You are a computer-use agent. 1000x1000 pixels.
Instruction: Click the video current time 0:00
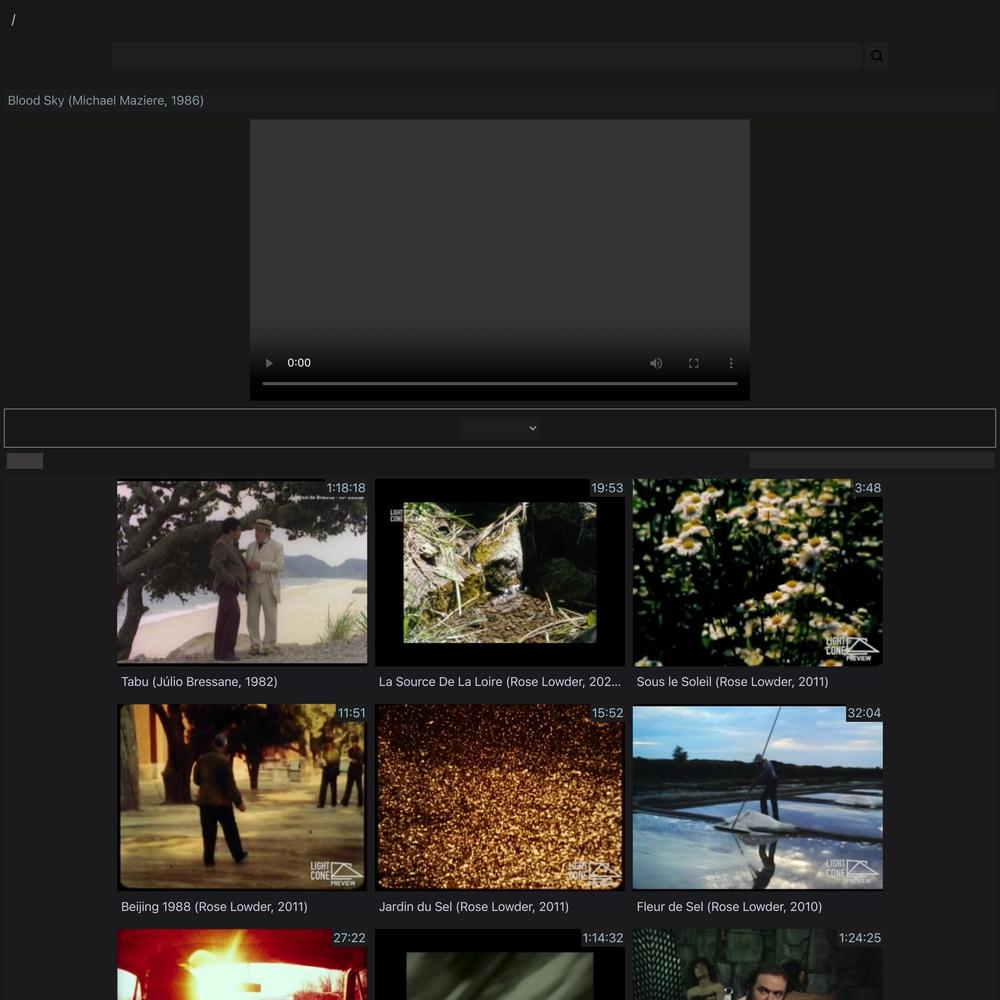(x=299, y=363)
